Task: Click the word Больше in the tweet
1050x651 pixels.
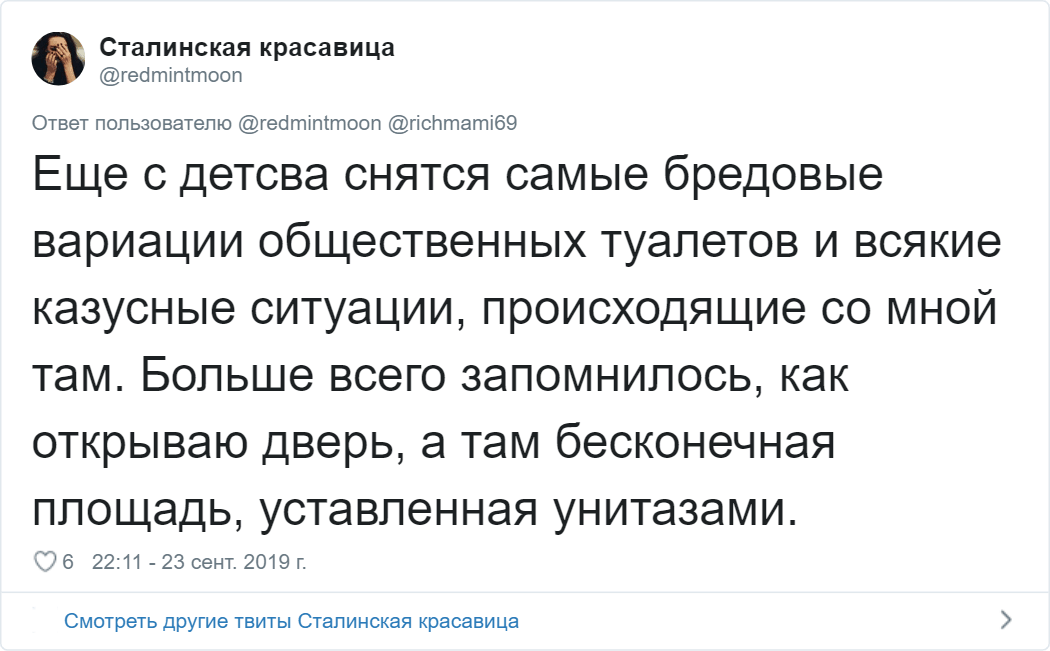Action: click(x=226, y=375)
